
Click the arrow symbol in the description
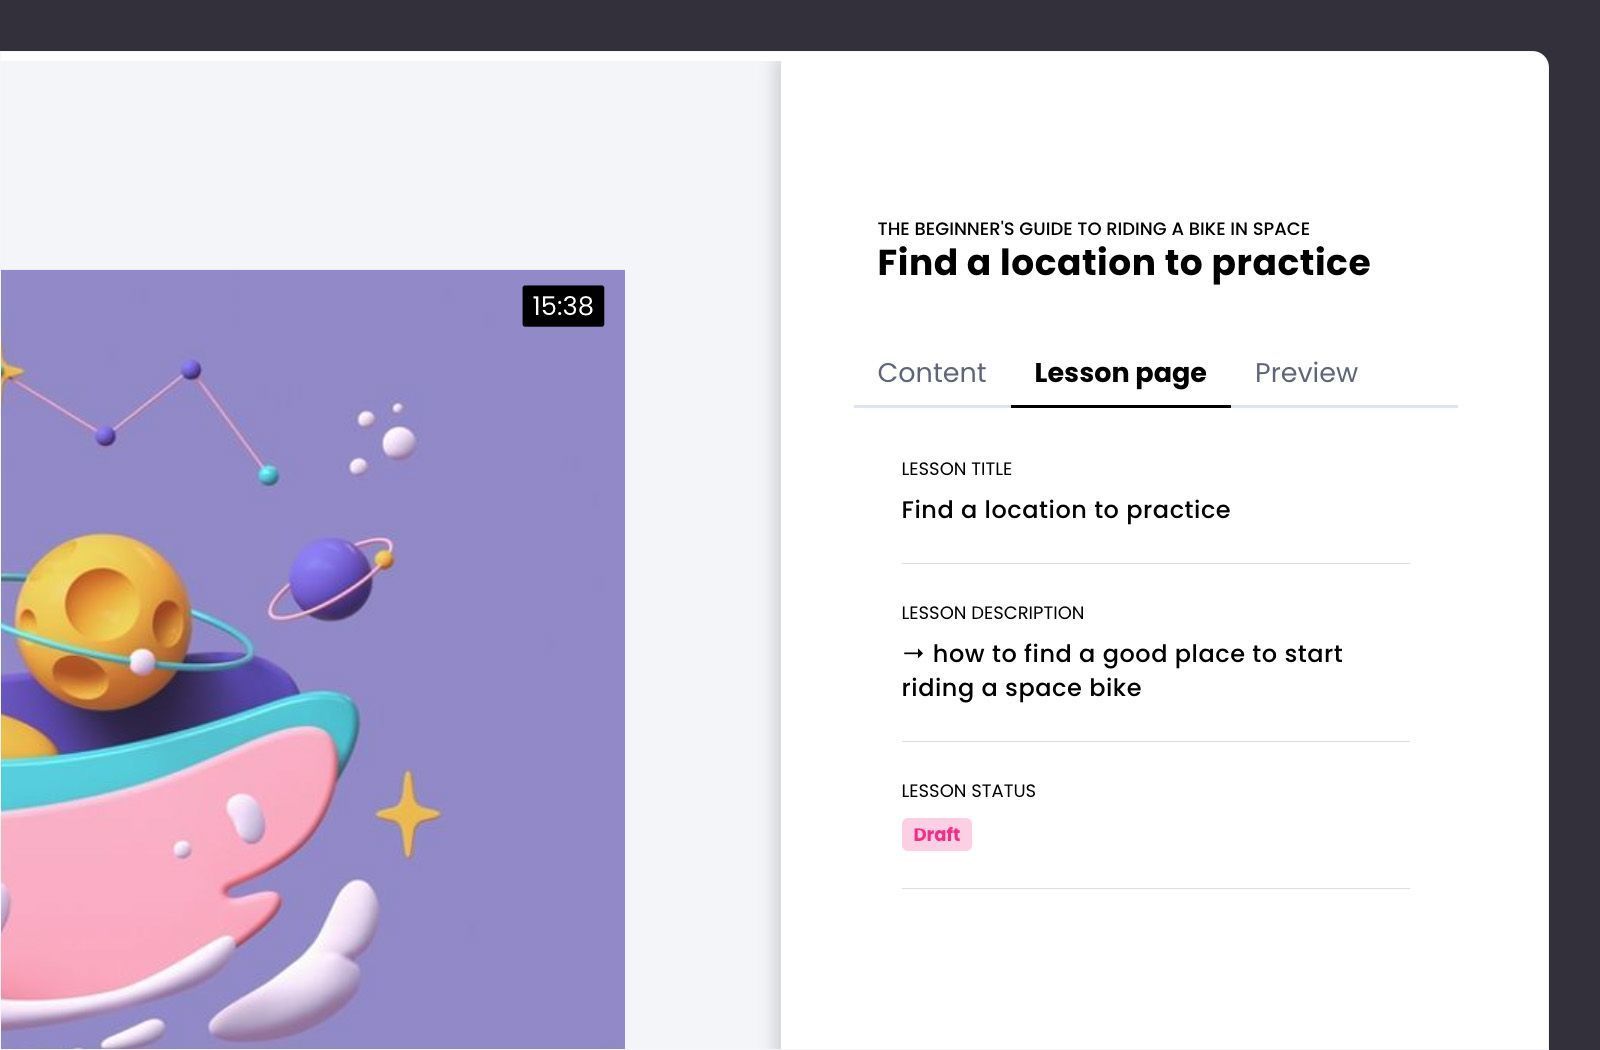point(912,654)
